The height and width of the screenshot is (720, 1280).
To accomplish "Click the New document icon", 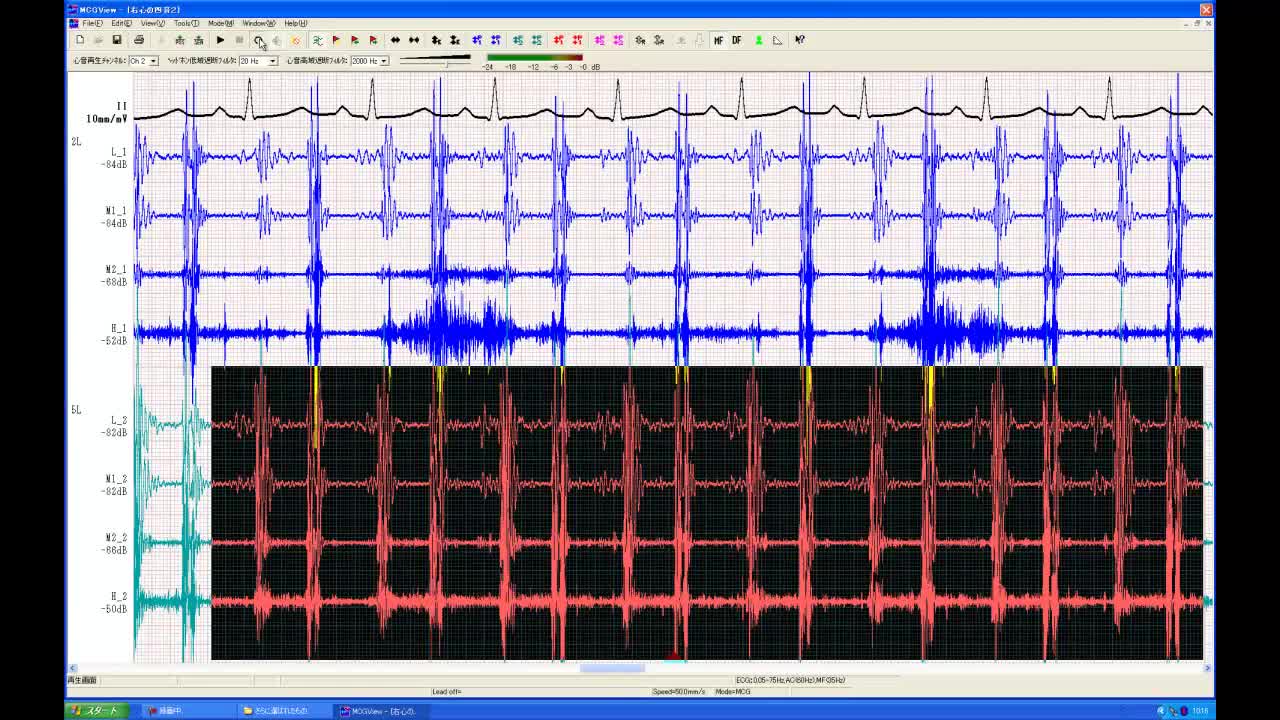I will [x=80, y=40].
